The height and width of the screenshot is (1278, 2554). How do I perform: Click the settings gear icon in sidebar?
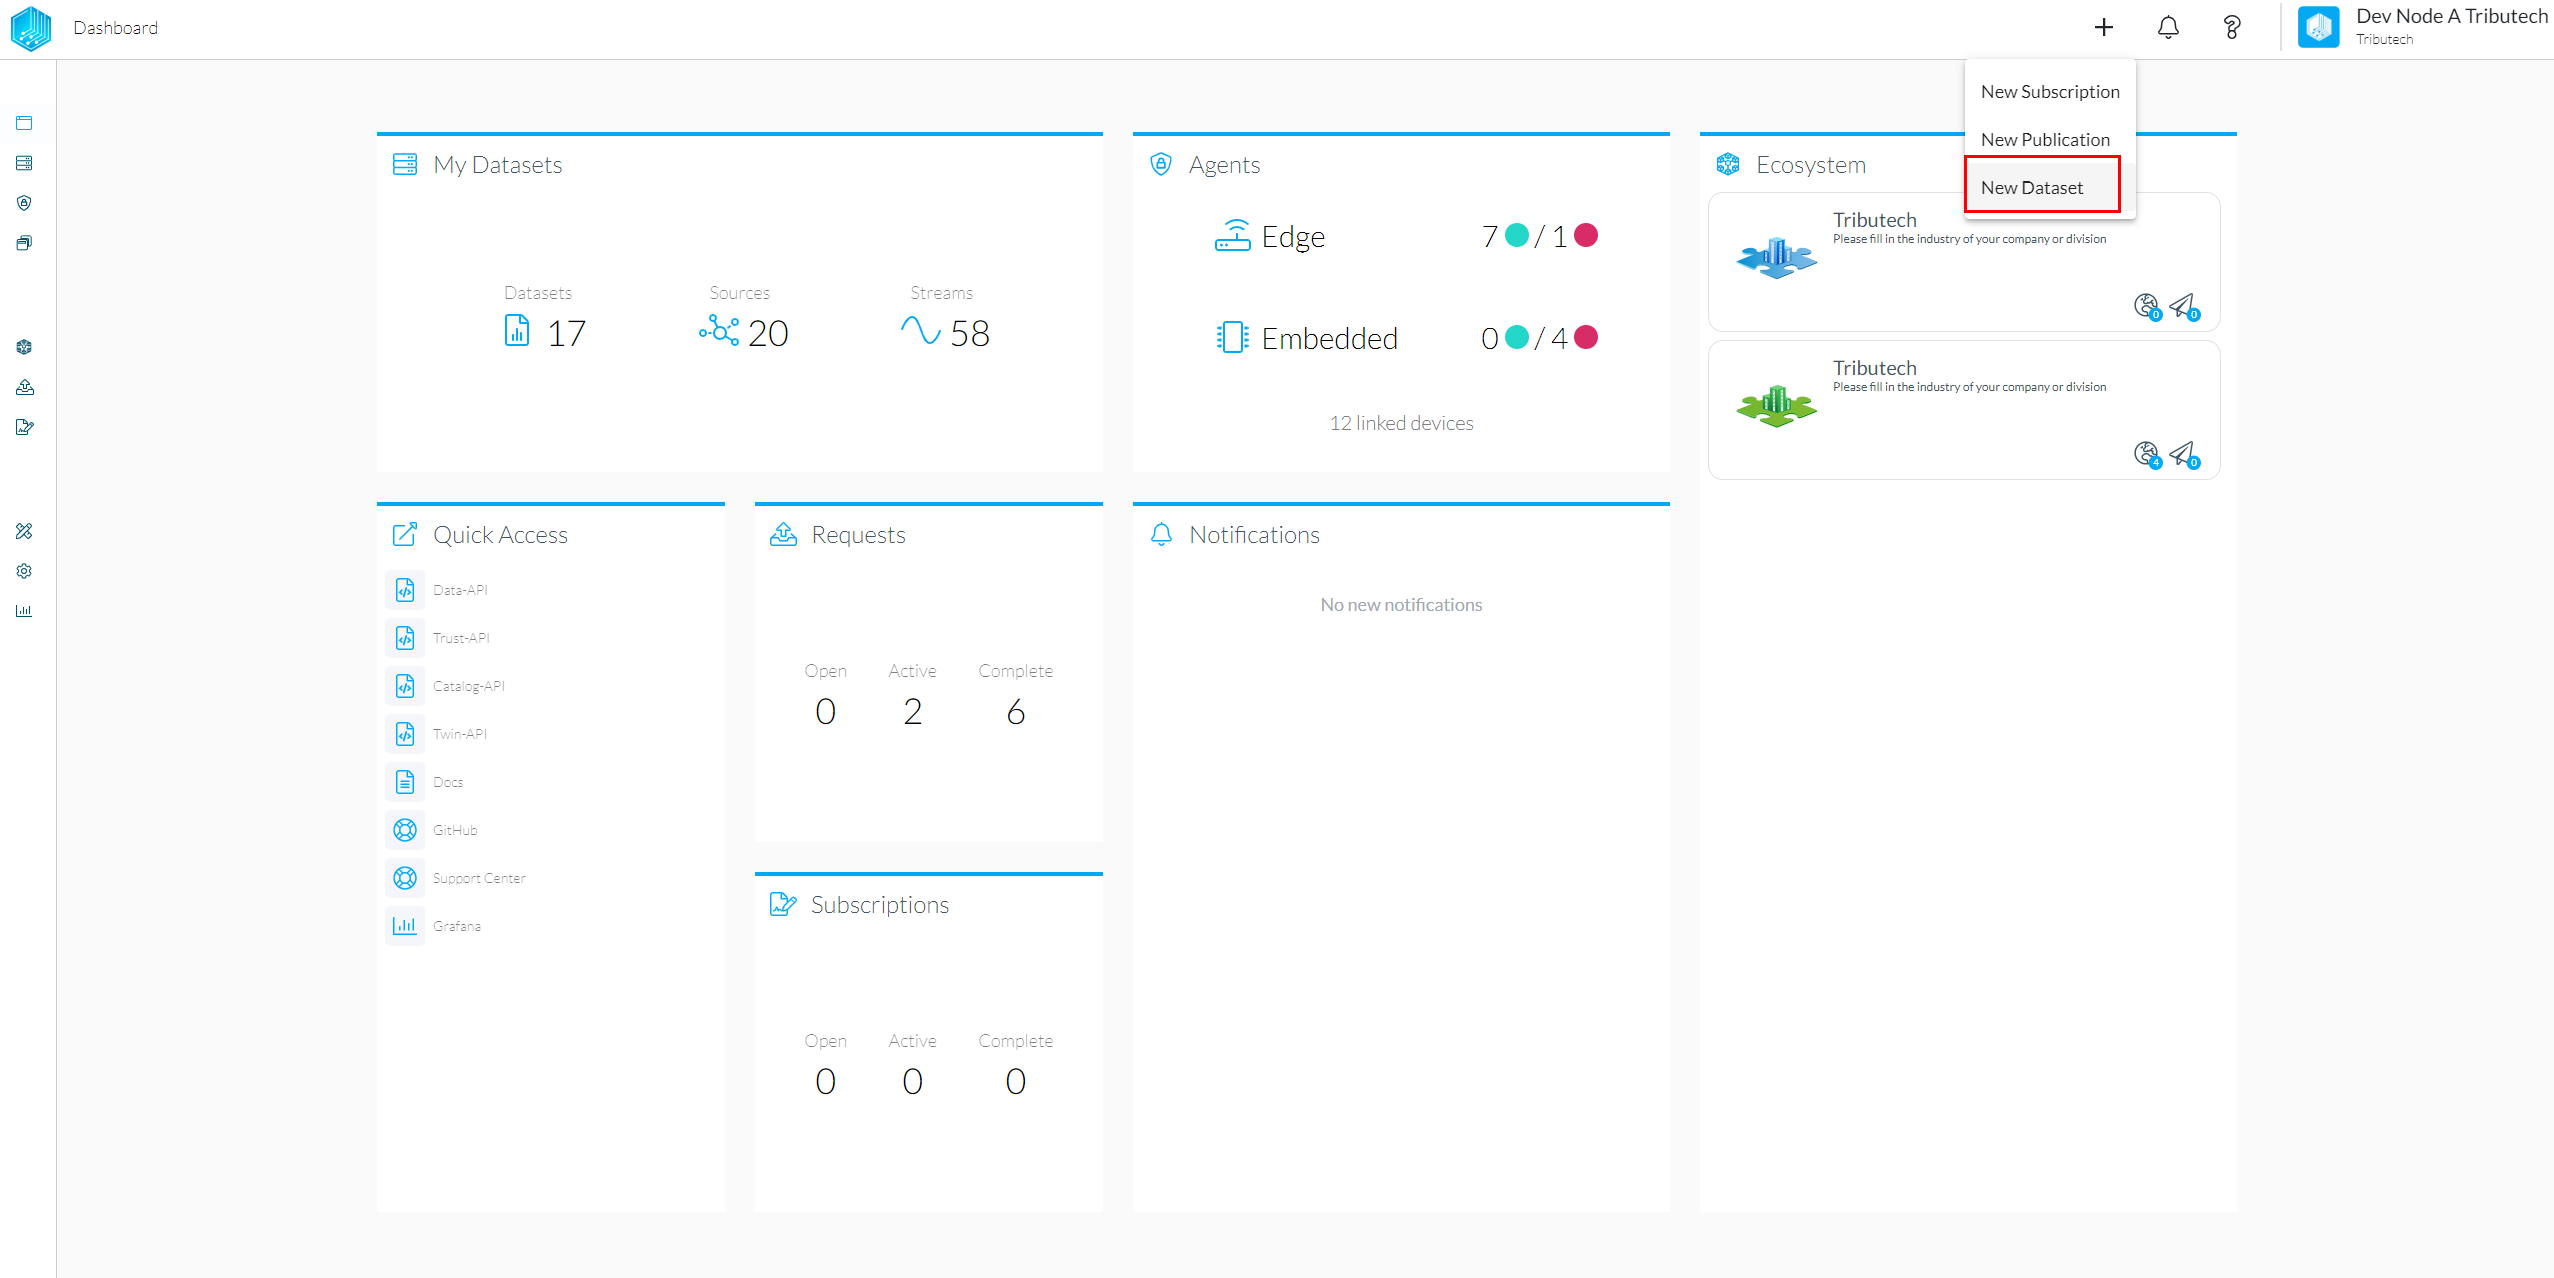pos(24,571)
